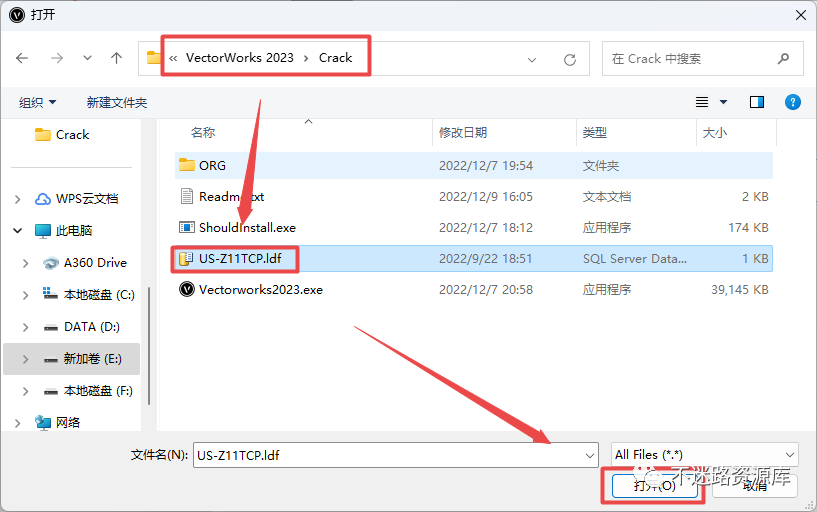Sort by 大小 column header

pyautogui.click(x=714, y=133)
